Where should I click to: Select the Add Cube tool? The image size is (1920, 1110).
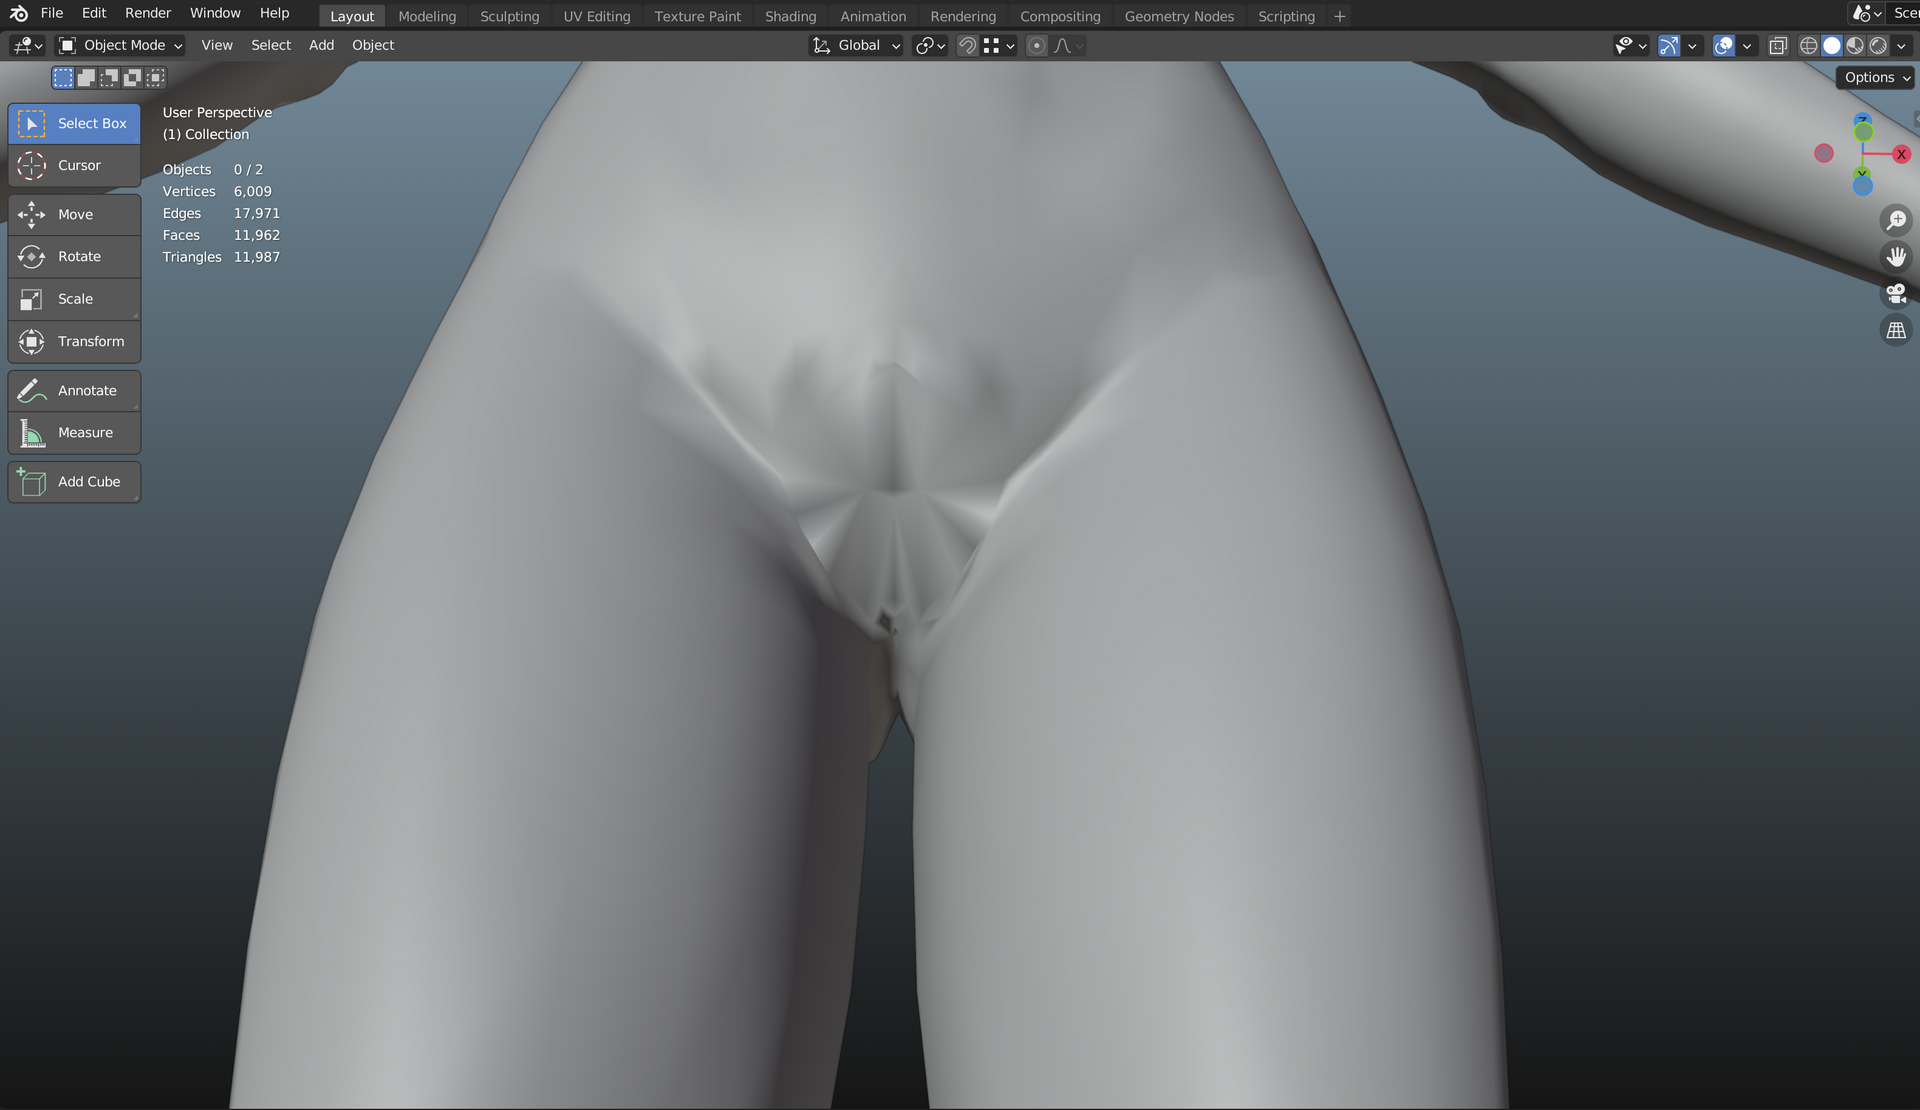74,481
